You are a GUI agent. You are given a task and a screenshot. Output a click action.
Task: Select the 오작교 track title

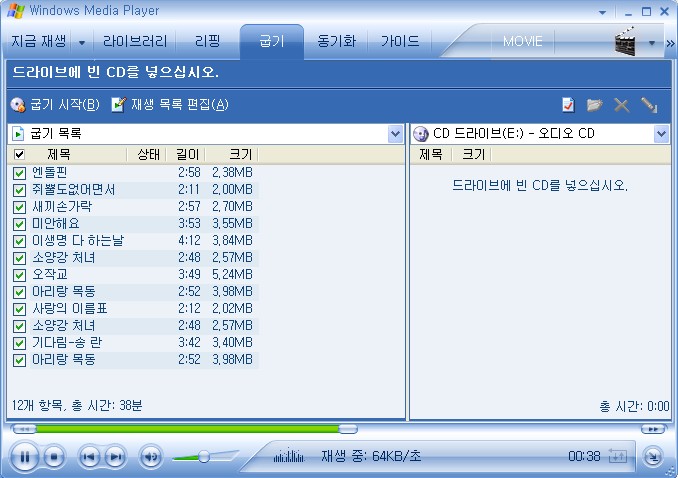(x=50, y=275)
